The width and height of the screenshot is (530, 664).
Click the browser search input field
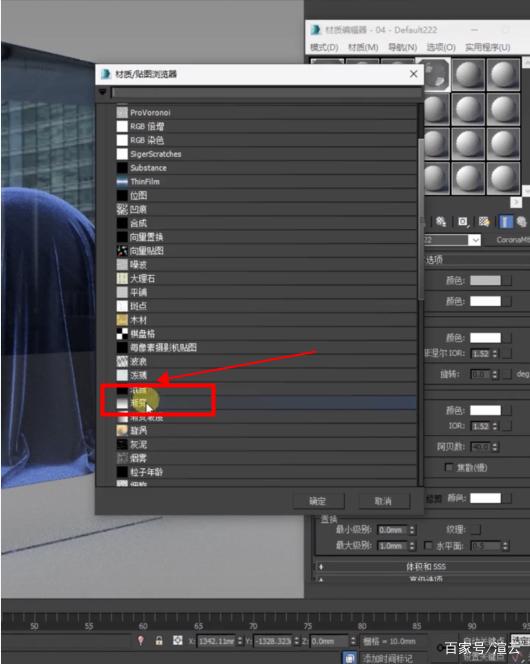tap(266, 92)
